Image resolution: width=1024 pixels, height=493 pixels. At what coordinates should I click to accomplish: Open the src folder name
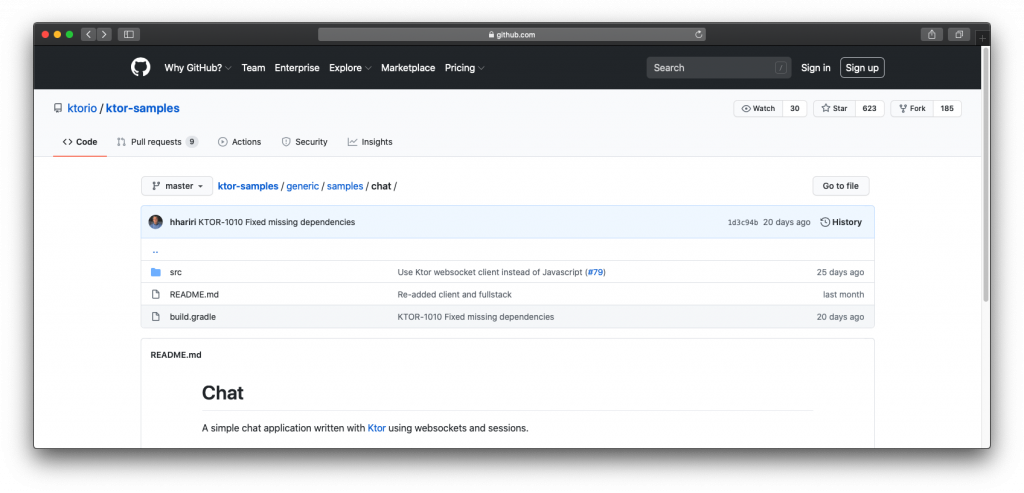tap(176, 272)
